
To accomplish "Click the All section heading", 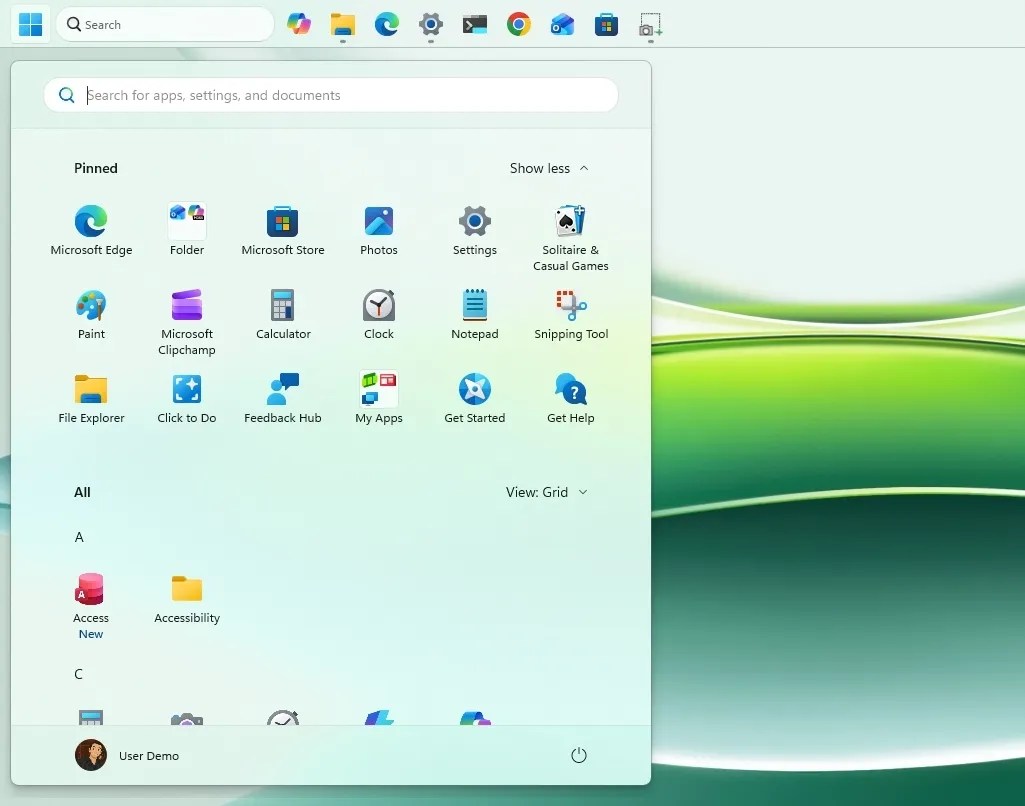I will click(x=82, y=492).
